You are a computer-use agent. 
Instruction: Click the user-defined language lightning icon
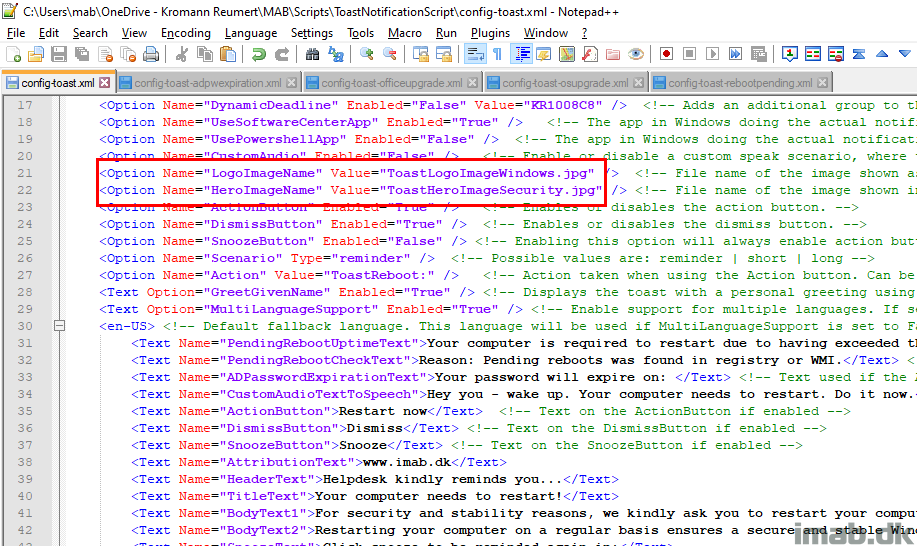coord(544,54)
